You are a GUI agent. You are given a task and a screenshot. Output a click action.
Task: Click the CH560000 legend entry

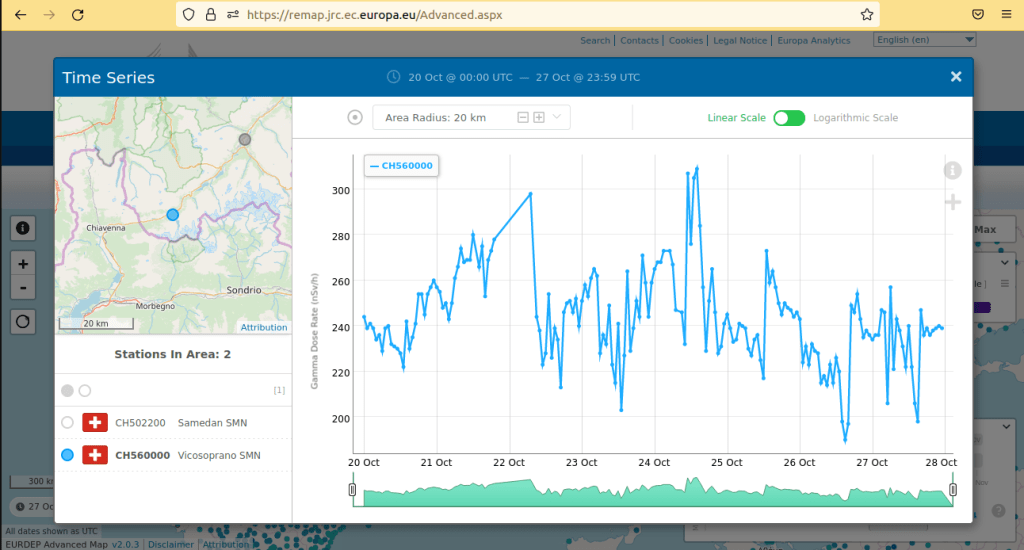click(x=401, y=166)
